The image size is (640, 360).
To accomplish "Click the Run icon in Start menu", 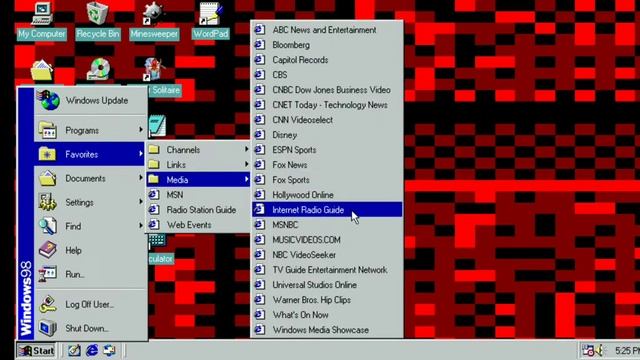I will point(47,274).
